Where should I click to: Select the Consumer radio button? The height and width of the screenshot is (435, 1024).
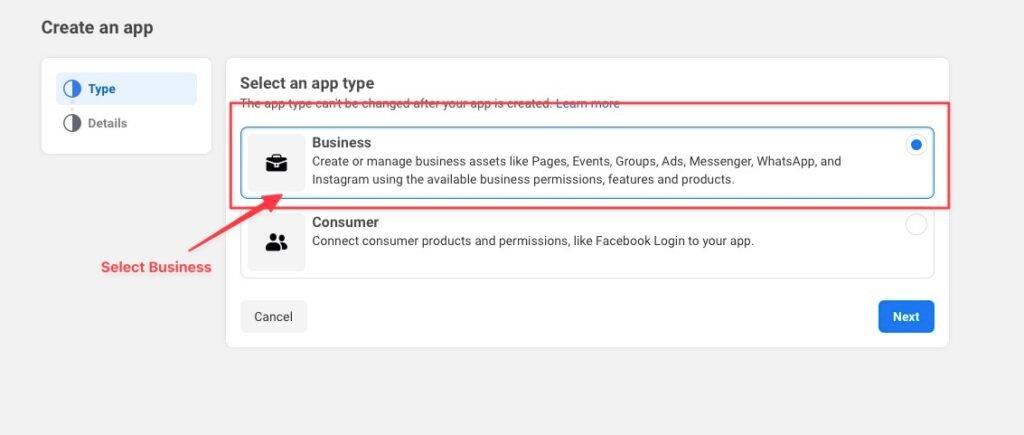tap(916, 225)
